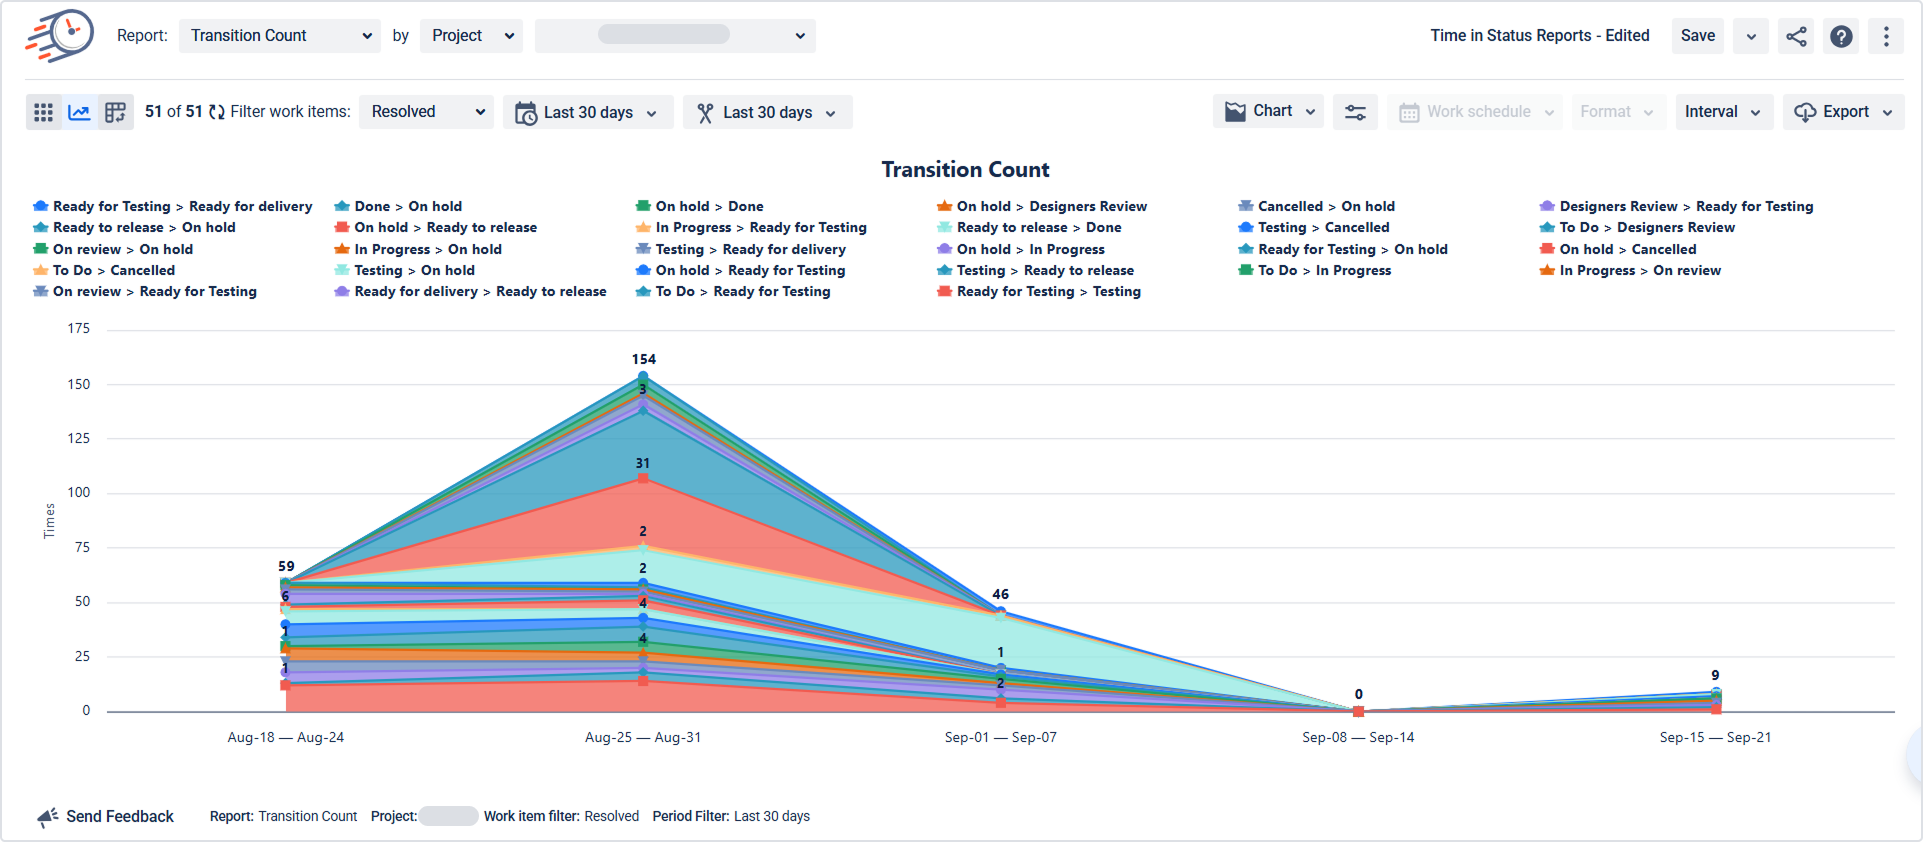The height and width of the screenshot is (842, 1923).
Task: Open the share icon in top bar
Action: (x=1796, y=36)
